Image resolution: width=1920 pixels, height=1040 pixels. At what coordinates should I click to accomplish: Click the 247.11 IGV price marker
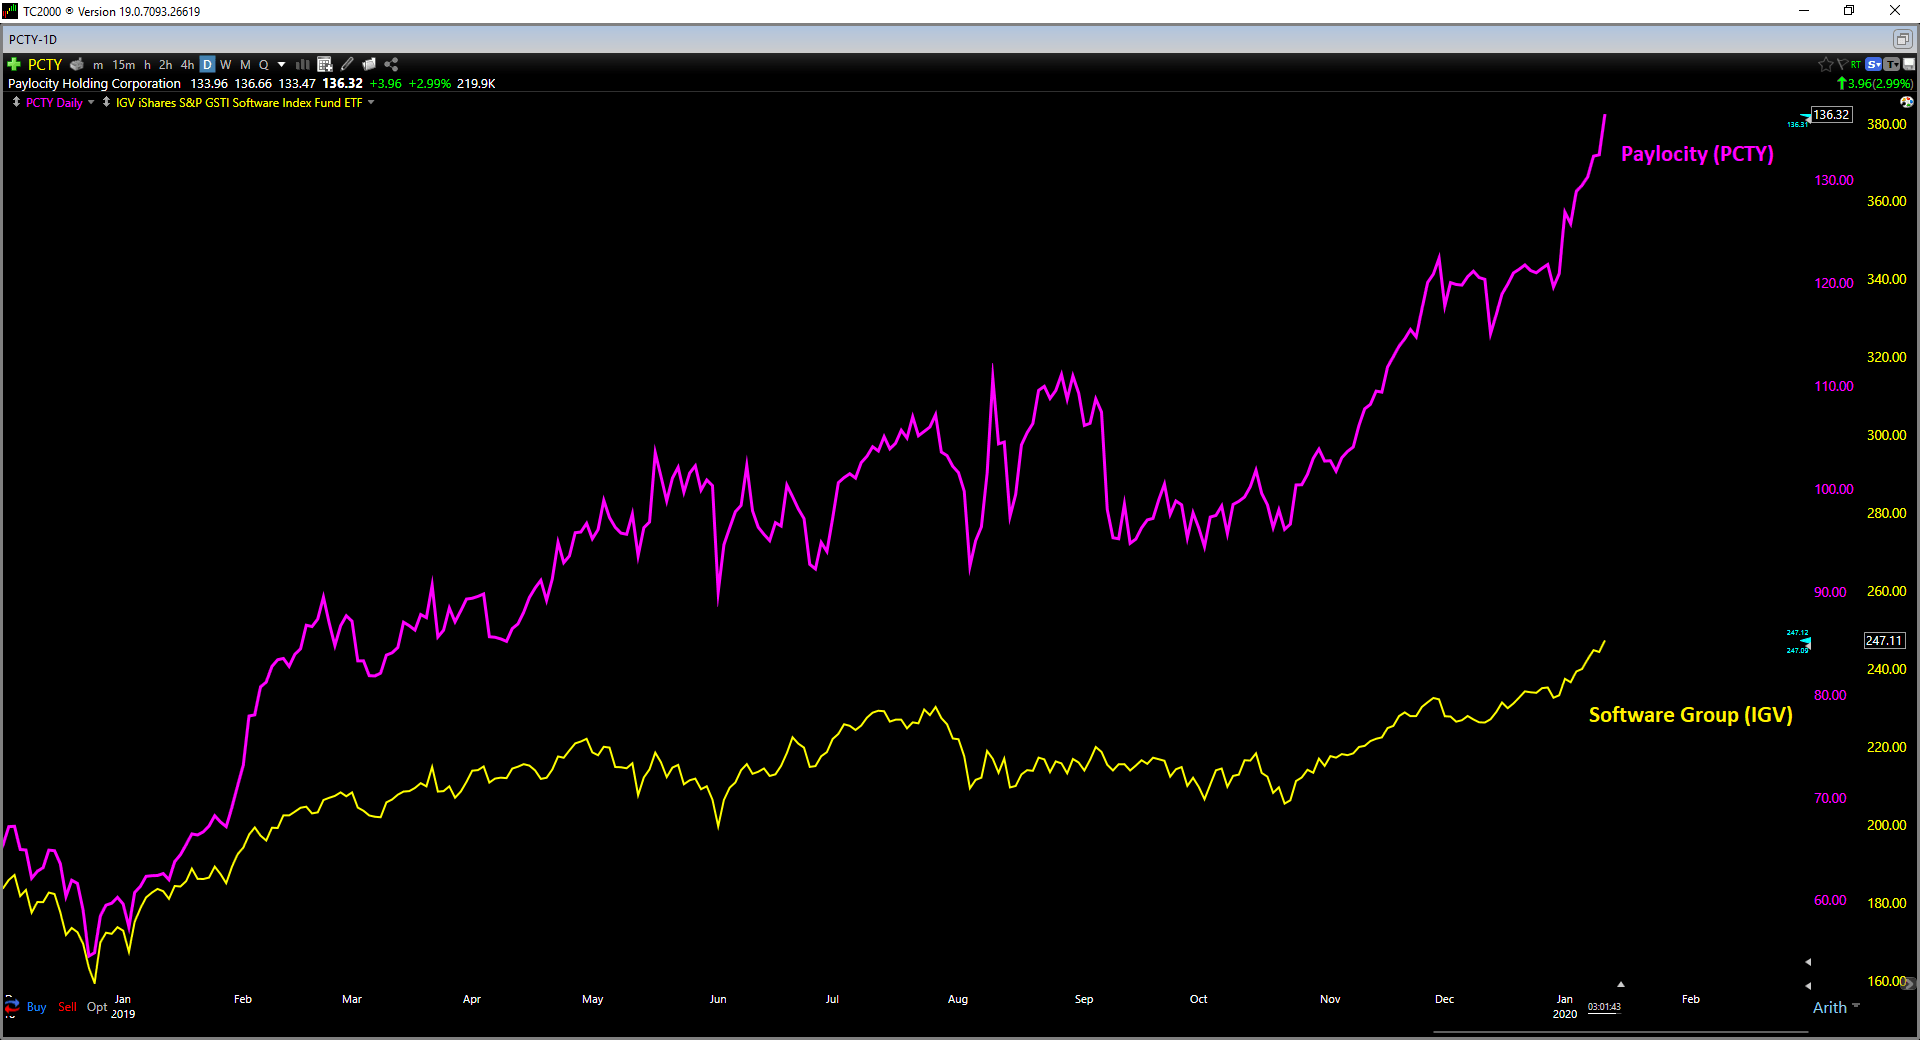click(1884, 640)
